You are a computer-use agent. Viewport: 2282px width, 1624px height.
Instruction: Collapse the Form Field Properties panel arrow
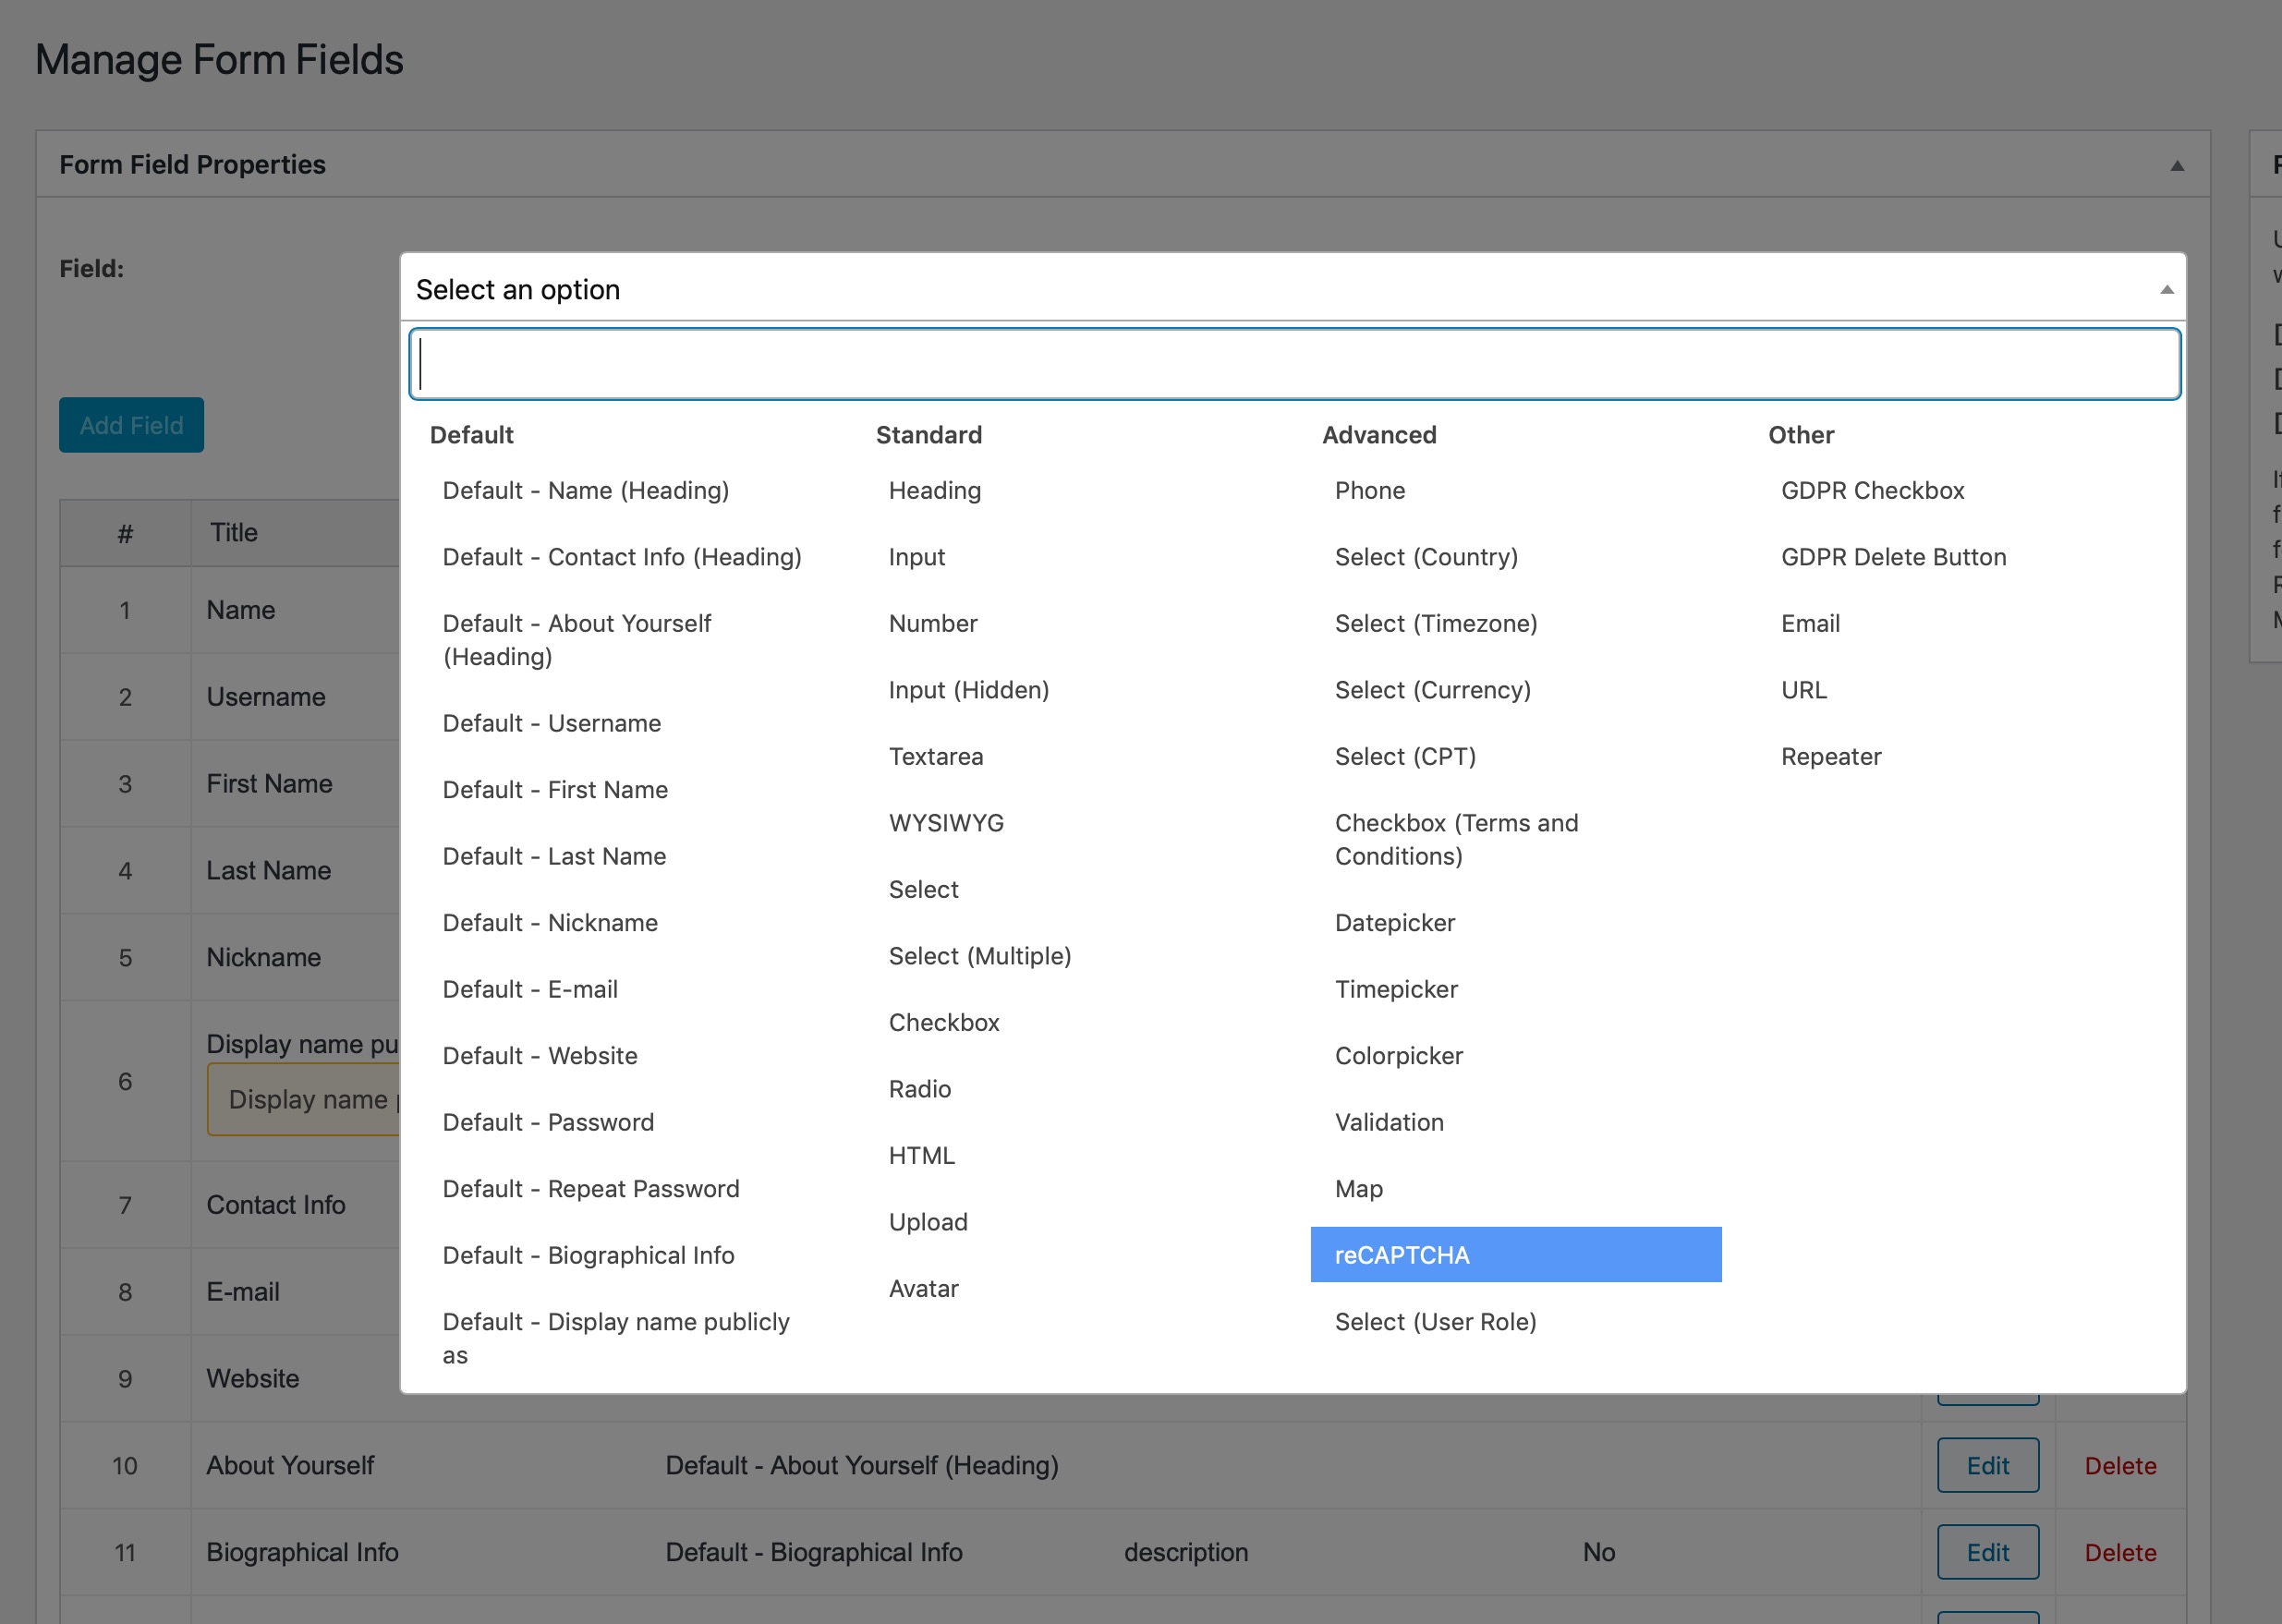point(2176,165)
